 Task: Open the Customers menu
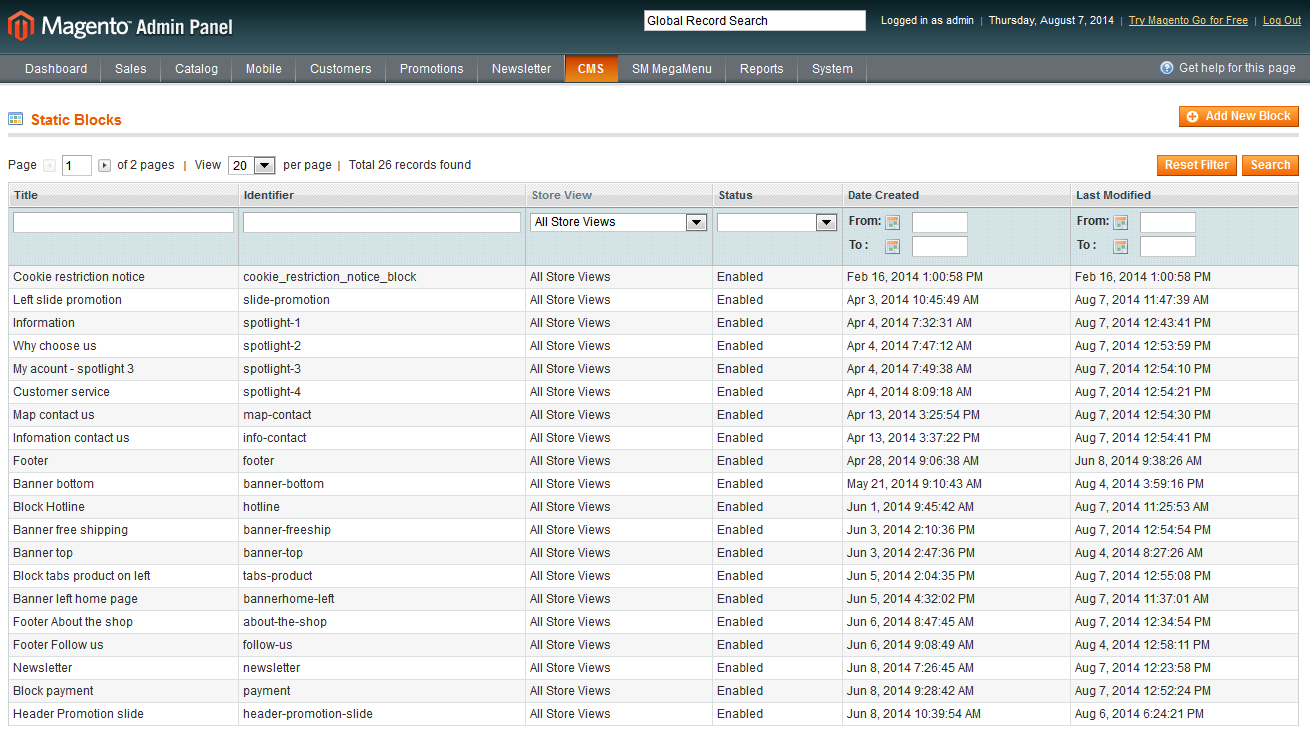(x=341, y=69)
